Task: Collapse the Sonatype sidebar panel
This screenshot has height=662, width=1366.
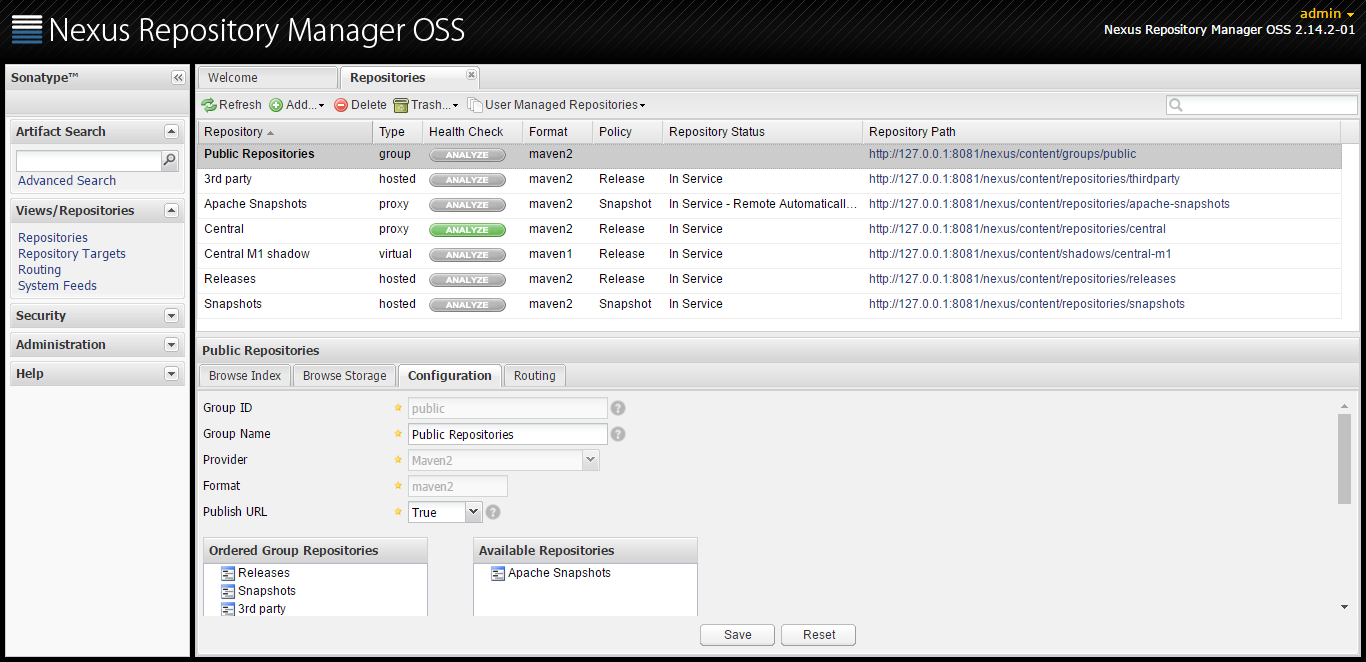Action: click(178, 78)
